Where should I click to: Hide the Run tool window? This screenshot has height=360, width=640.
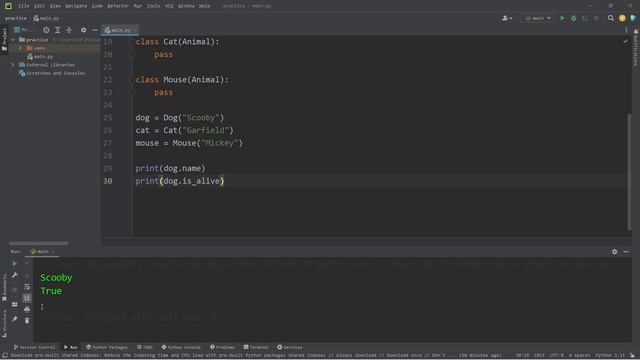(626, 252)
